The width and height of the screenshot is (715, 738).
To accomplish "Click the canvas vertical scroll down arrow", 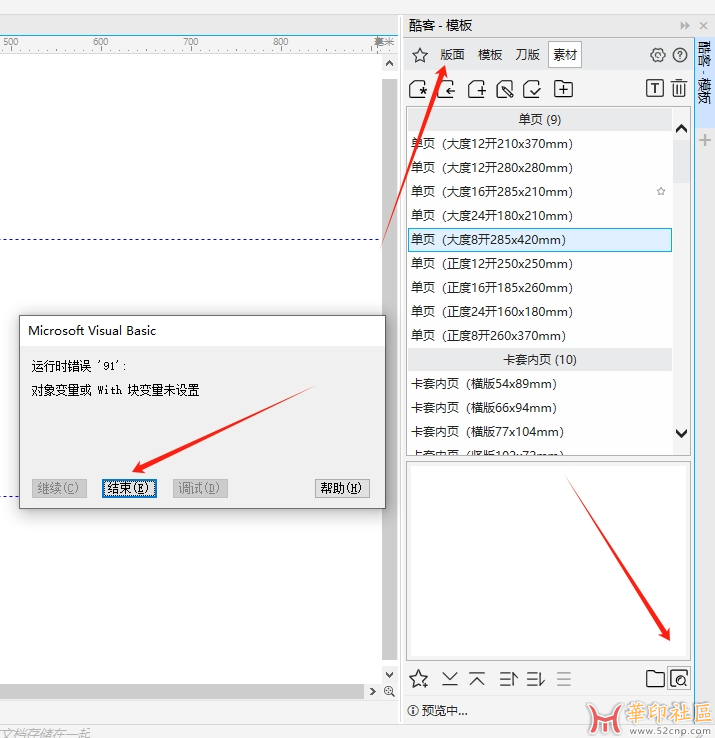I will click(389, 674).
